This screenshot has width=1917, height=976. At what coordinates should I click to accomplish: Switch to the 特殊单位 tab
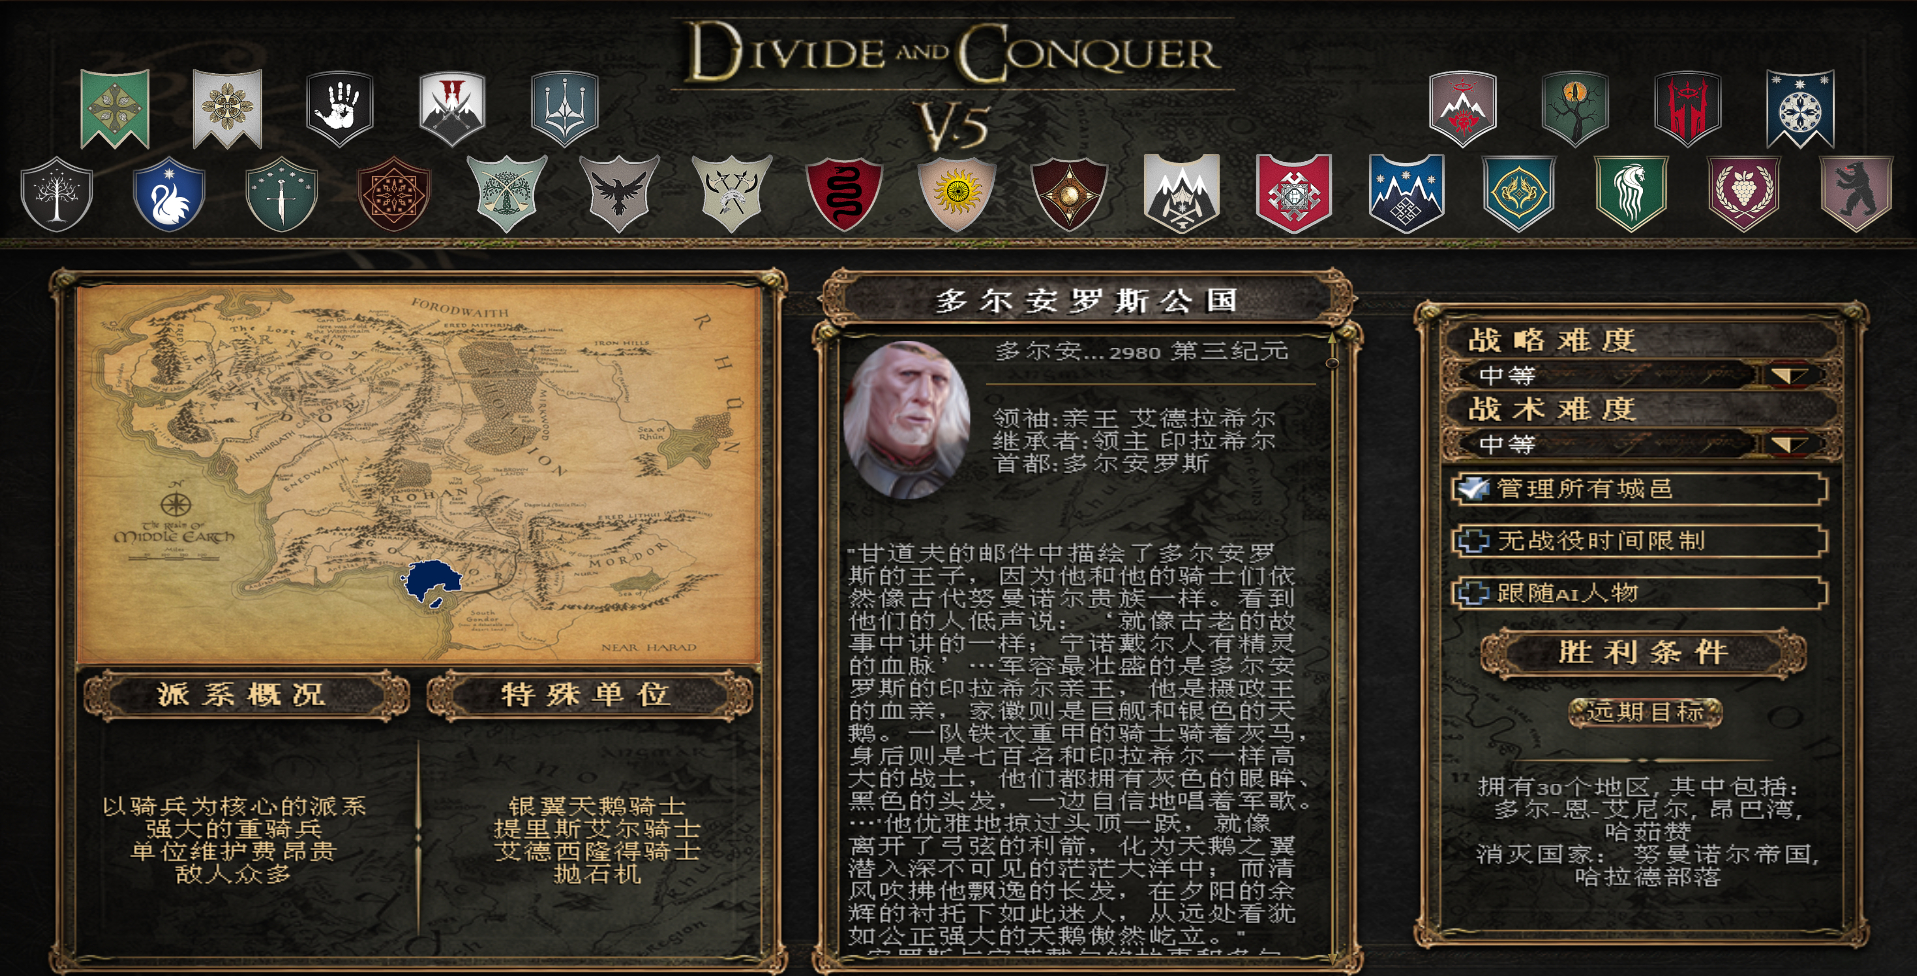[x=590, y=696]
